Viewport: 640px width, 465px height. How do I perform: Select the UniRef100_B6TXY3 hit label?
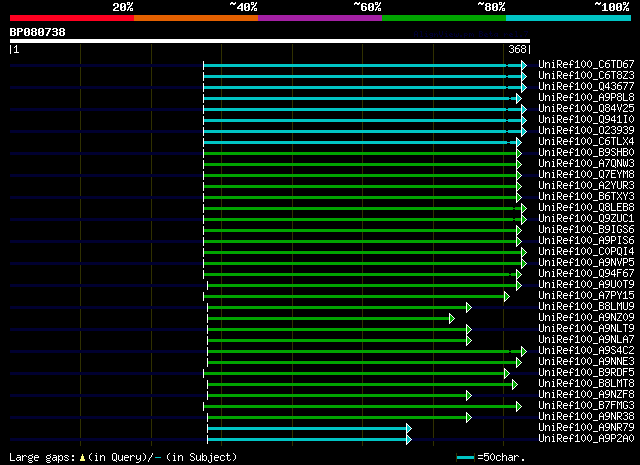coord(586,197)
